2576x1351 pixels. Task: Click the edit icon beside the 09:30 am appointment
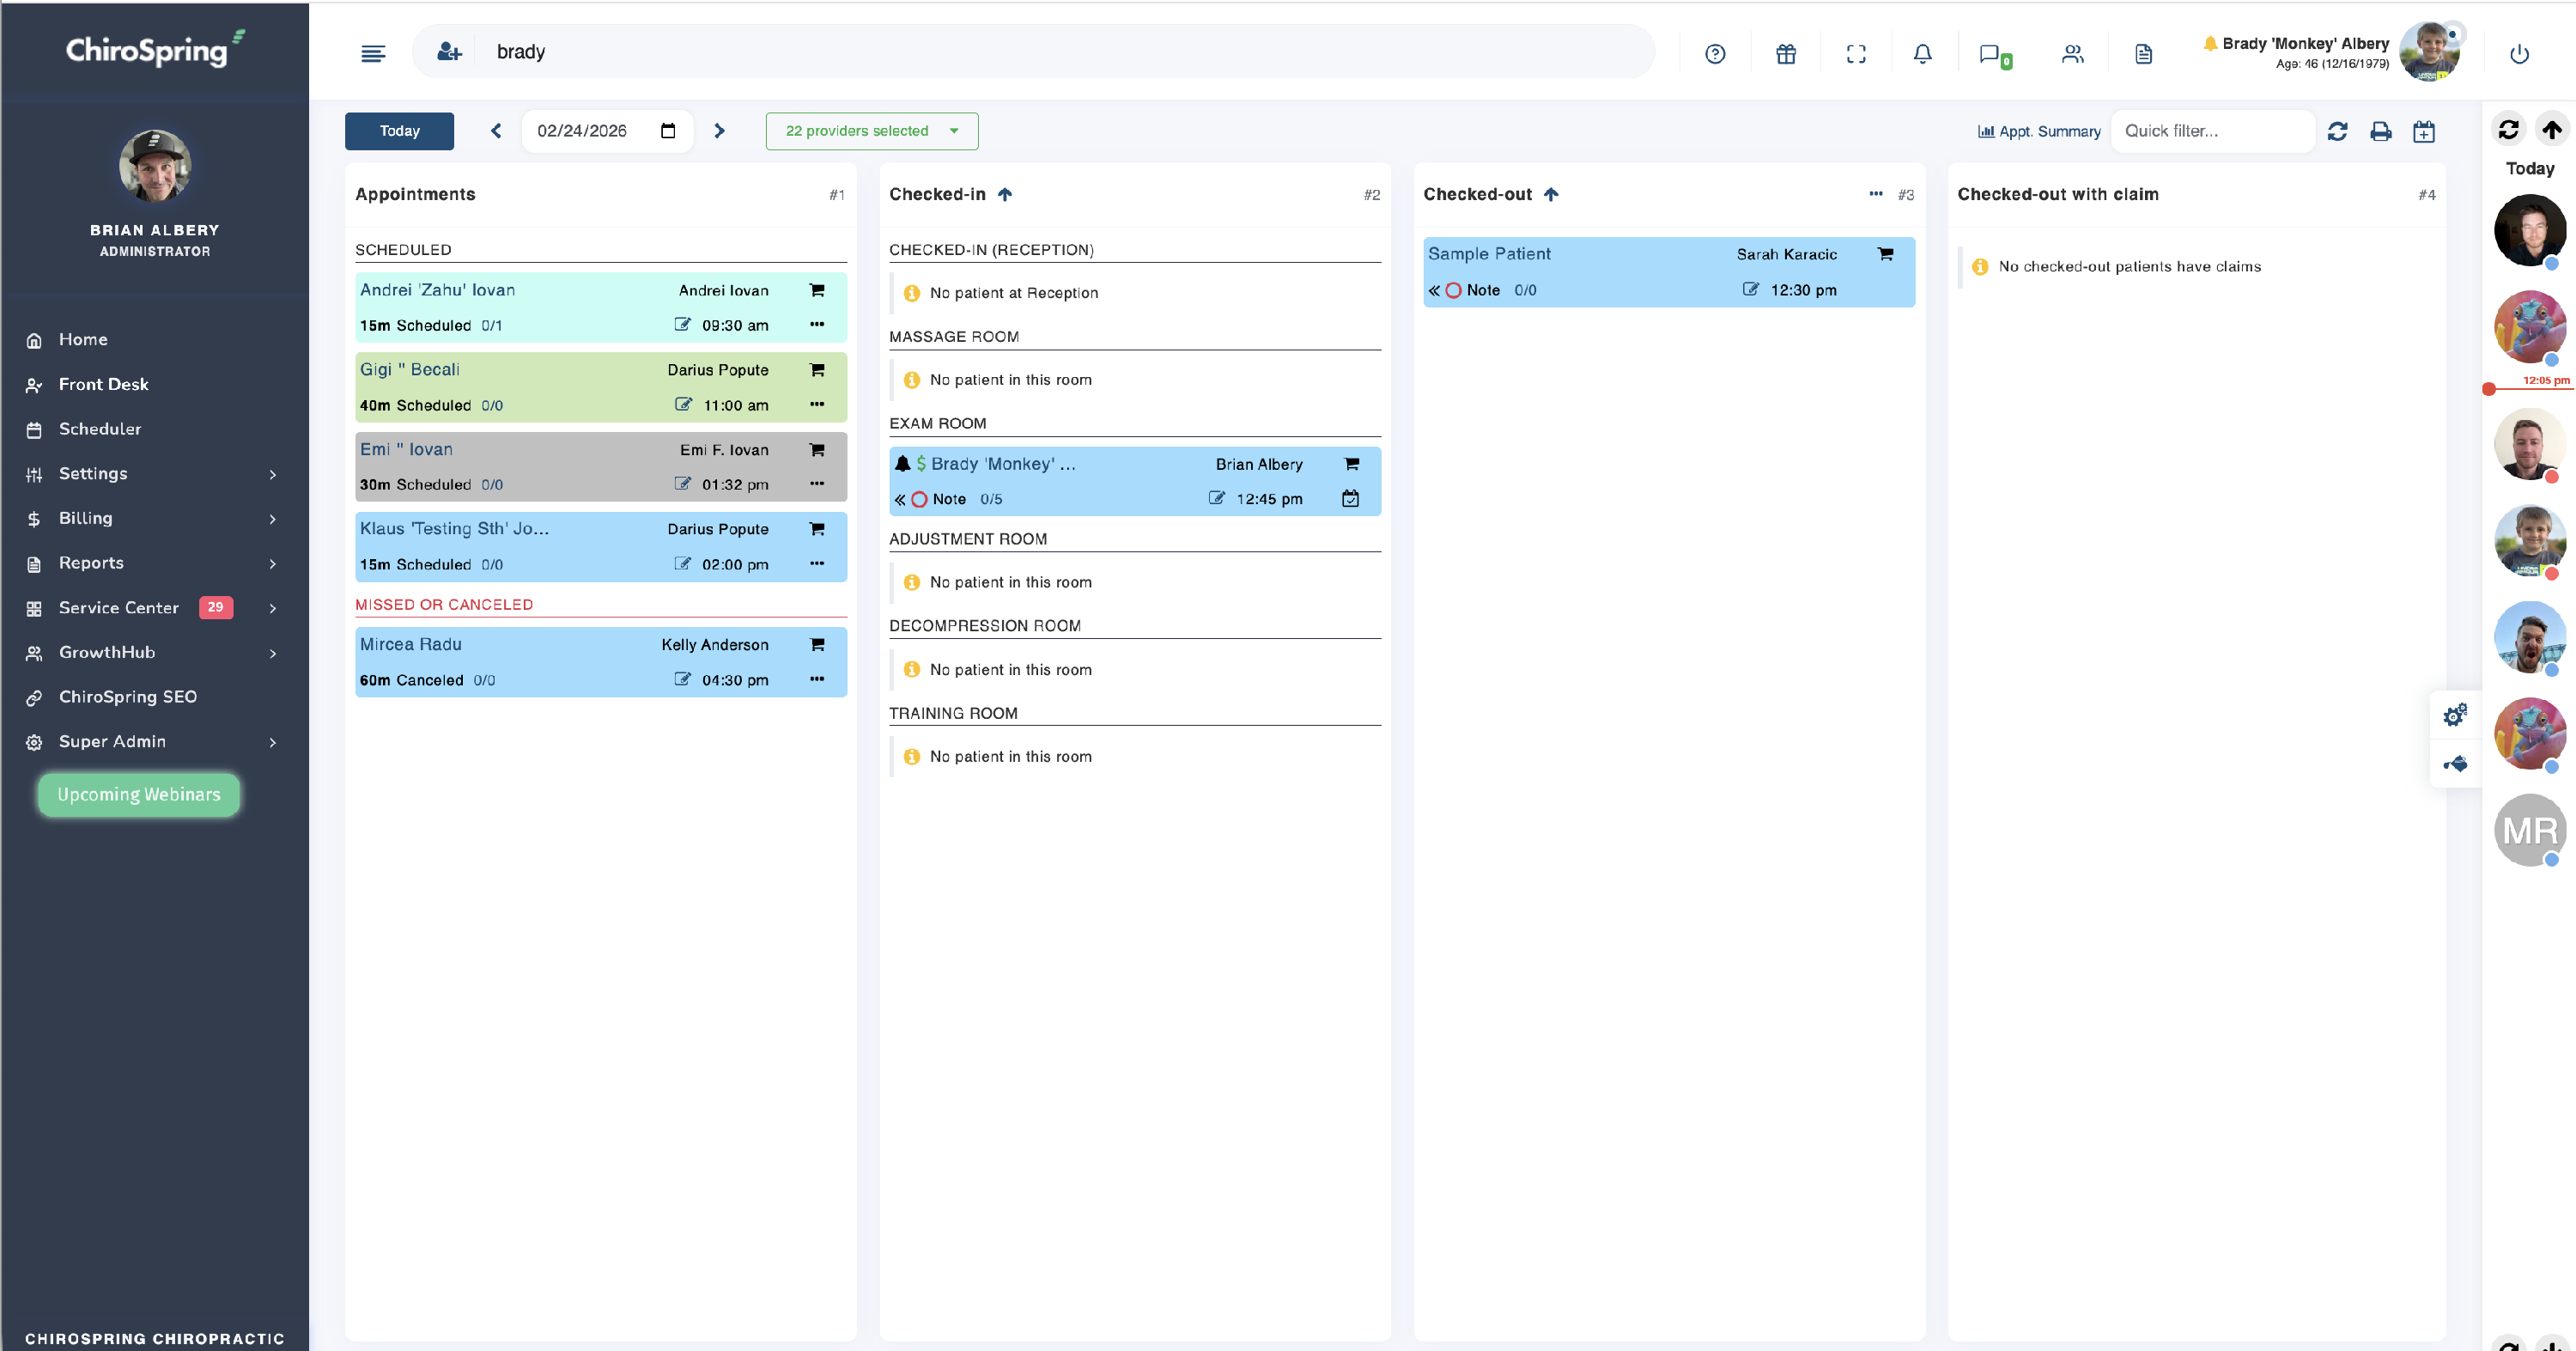pyautogui.click(x=683, y=325)
